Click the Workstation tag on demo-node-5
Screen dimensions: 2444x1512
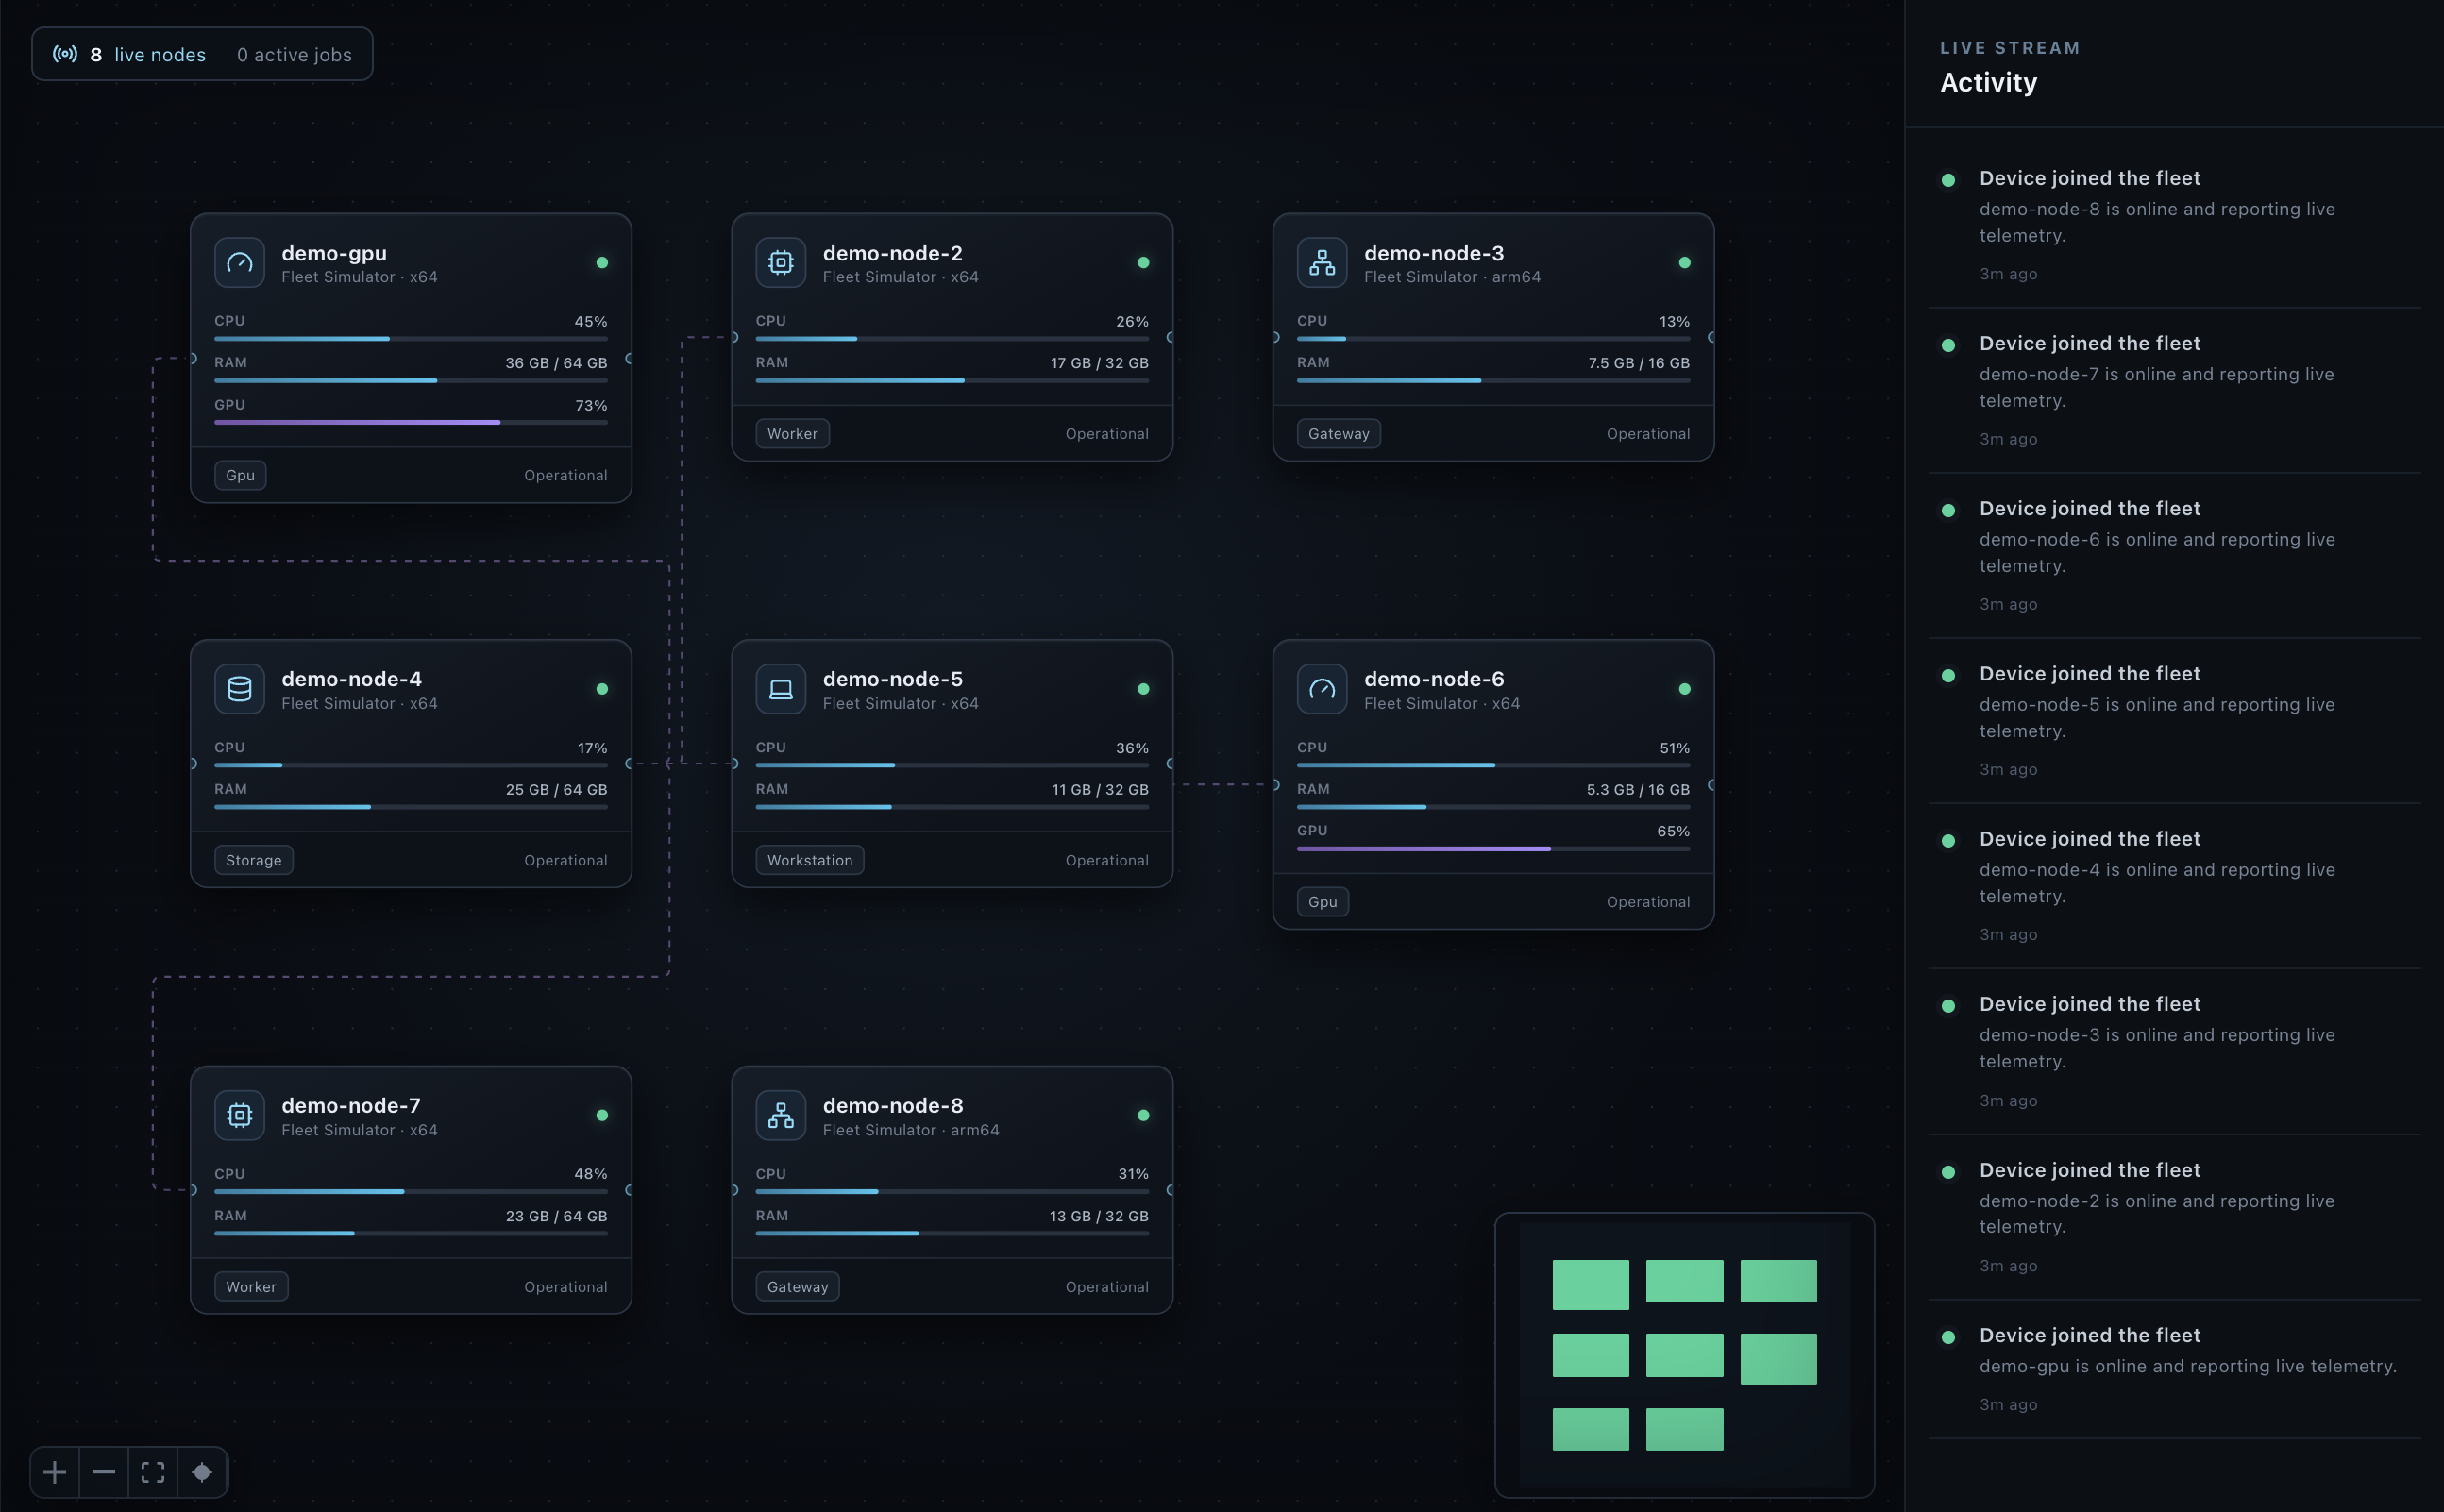[810, 860]
